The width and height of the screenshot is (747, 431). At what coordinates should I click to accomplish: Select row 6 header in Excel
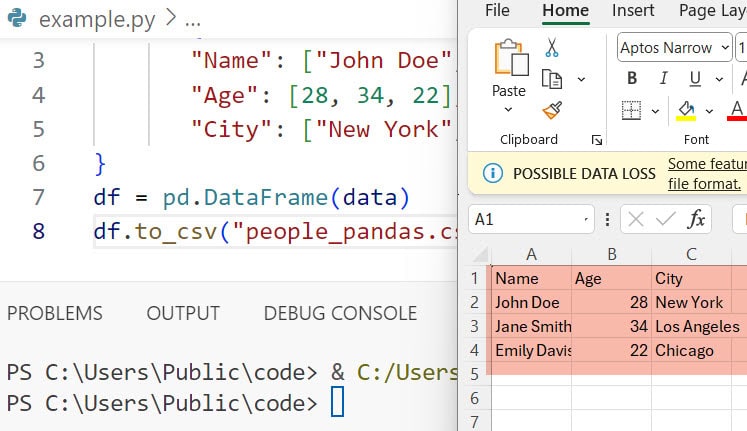pyautogui.click(x=474, y=398)
